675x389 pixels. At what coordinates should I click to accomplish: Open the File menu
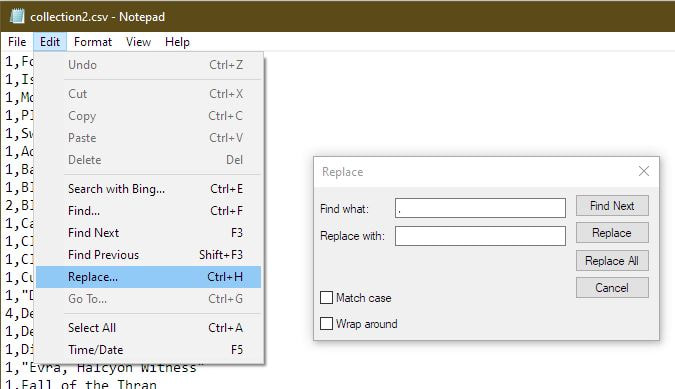tap(17, 42)
